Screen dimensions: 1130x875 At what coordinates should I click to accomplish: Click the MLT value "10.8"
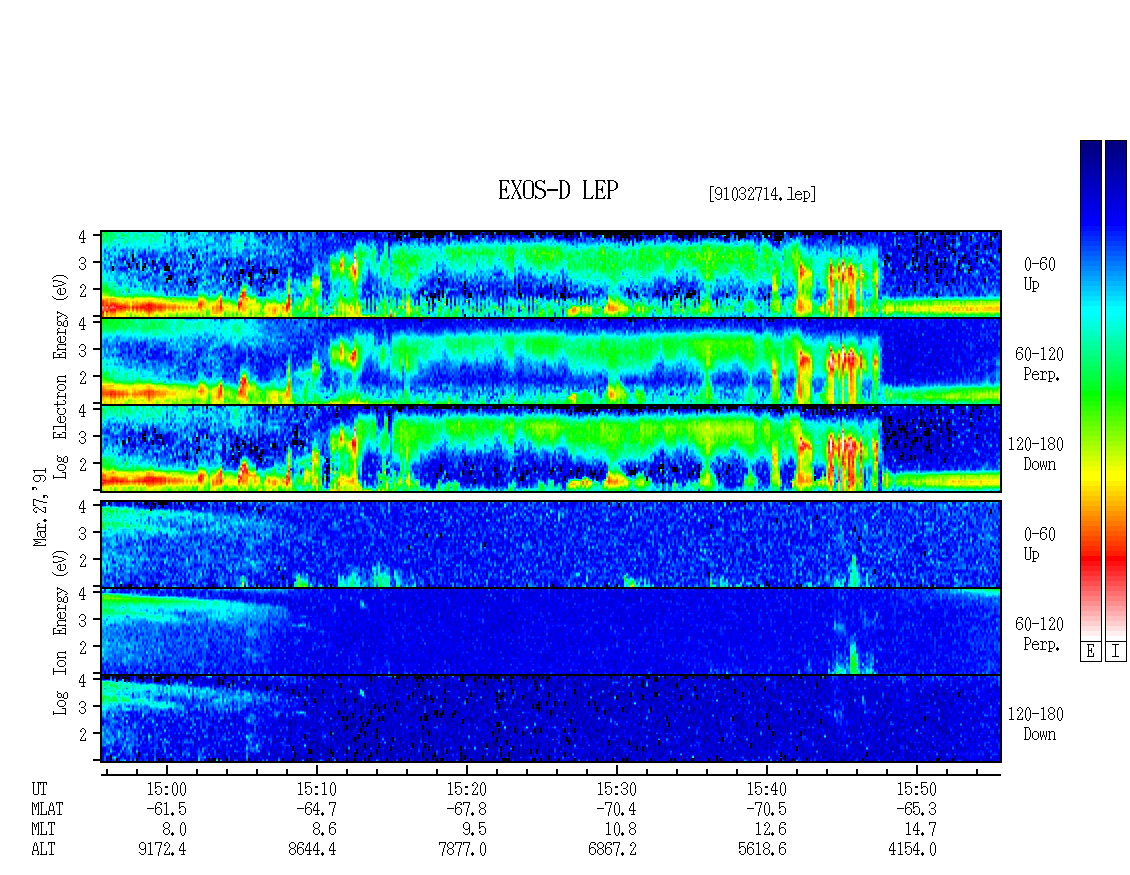[x=620, y=830]
